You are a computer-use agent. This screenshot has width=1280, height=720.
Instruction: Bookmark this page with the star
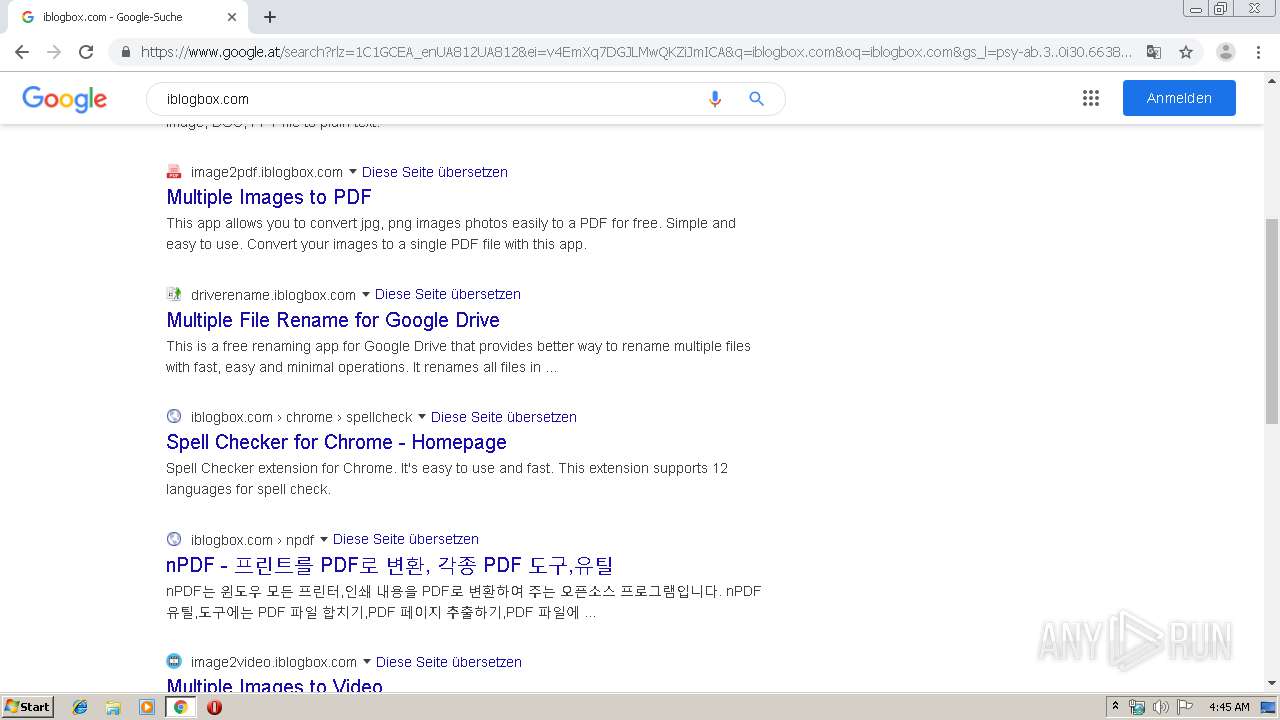click(1186, 52)
